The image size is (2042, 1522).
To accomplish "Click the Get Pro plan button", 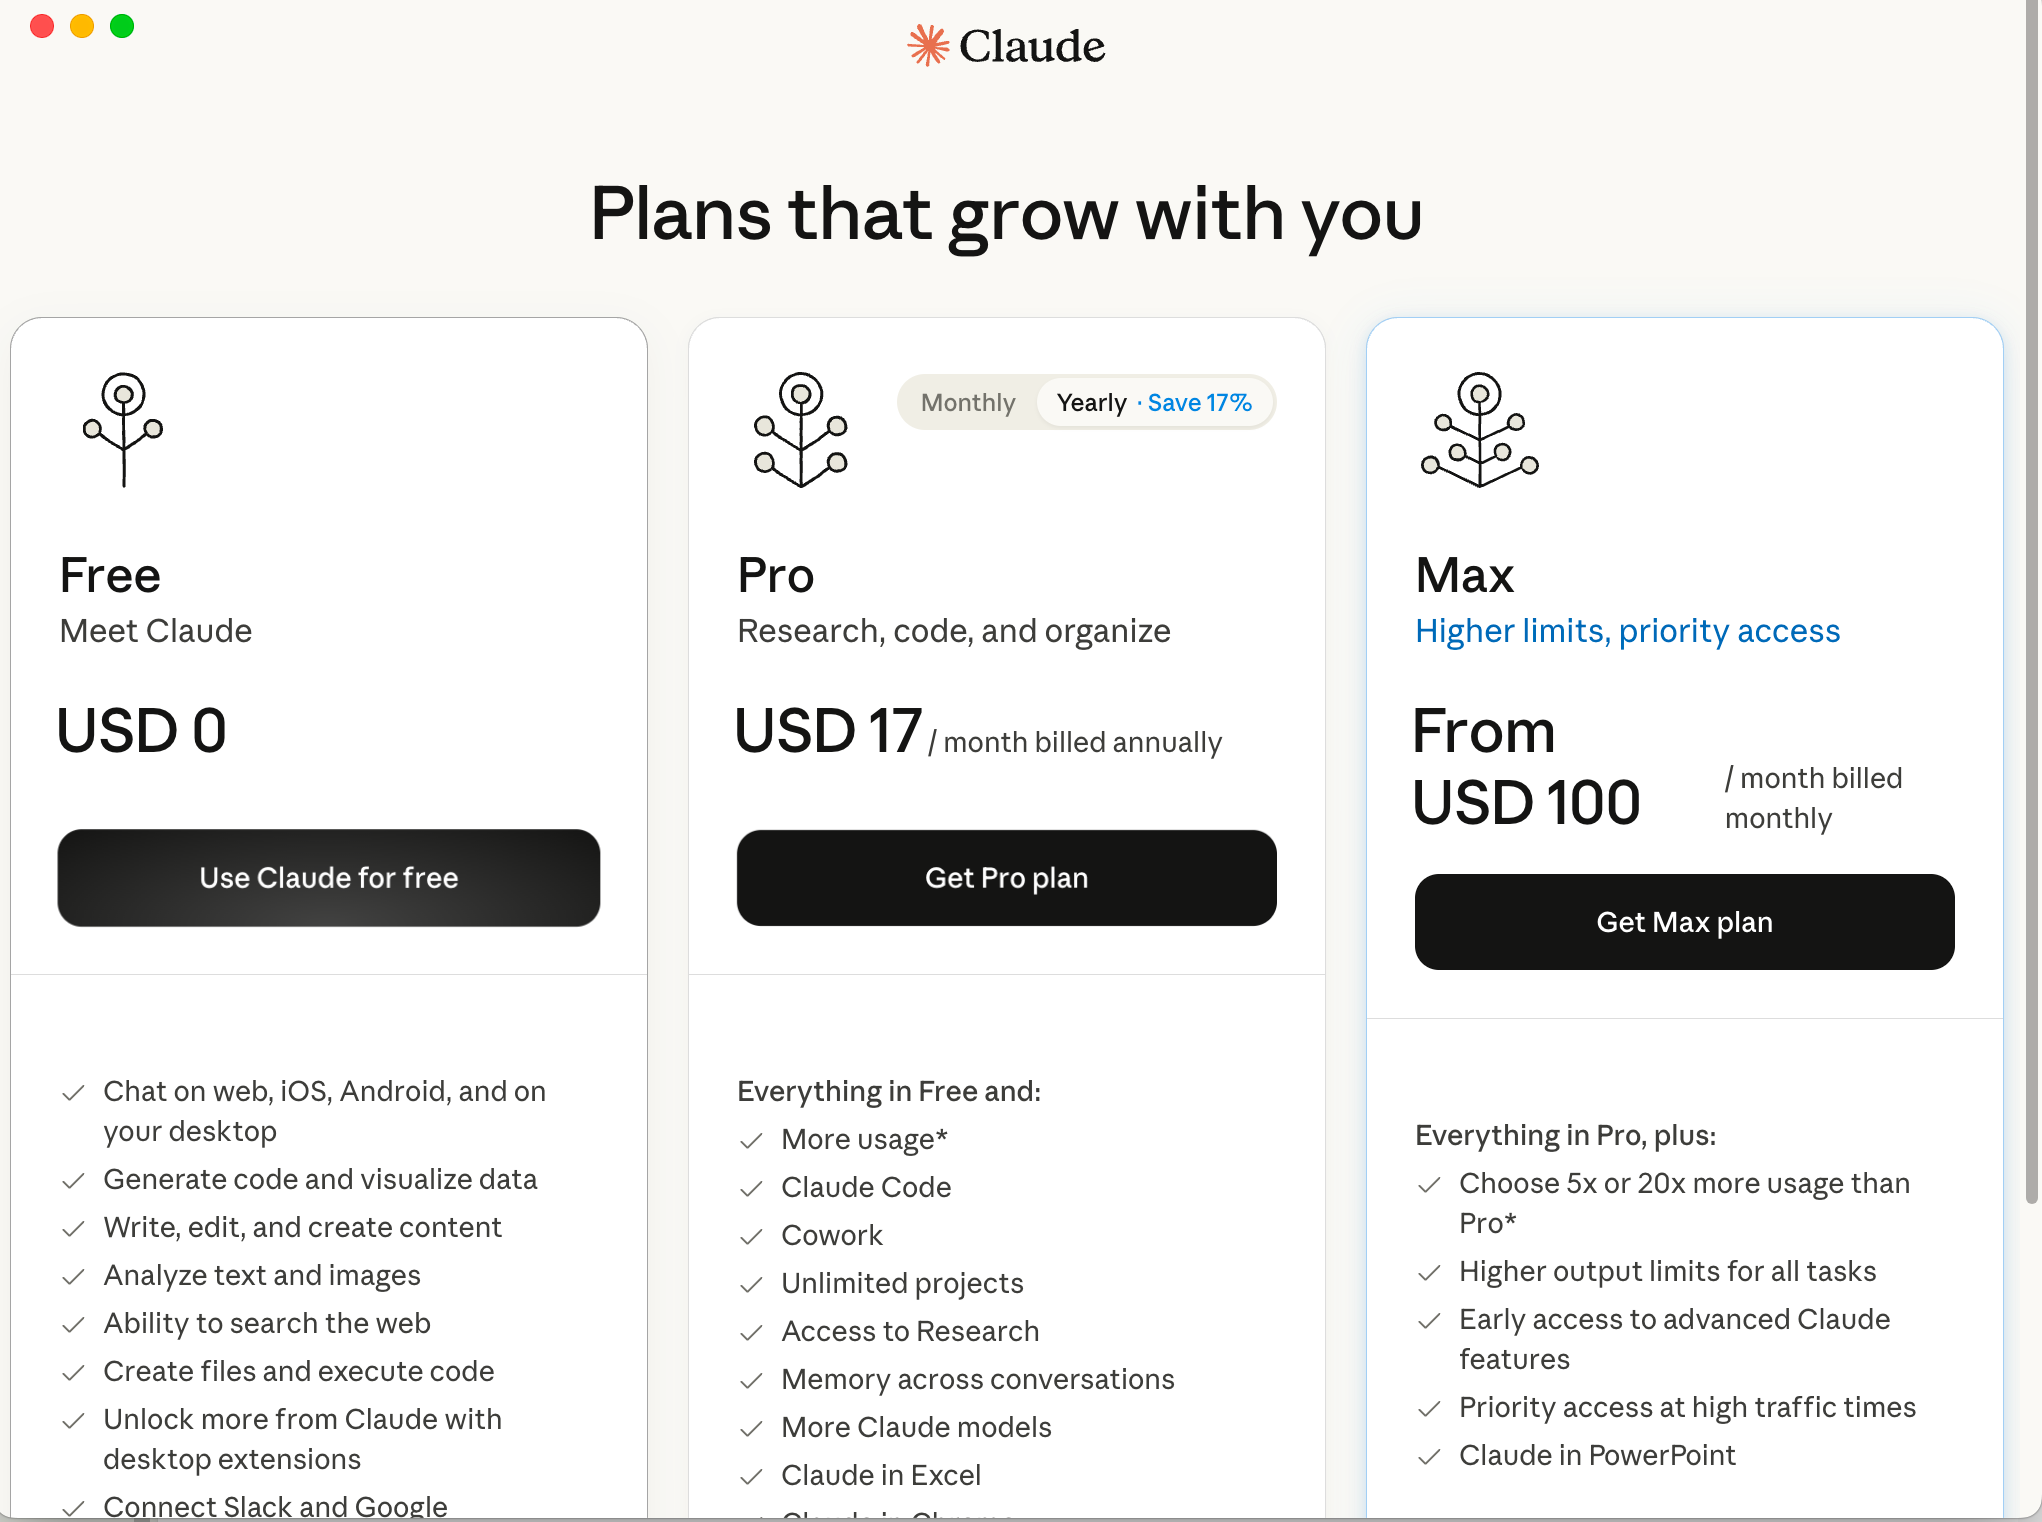I will click(1006, 878).
